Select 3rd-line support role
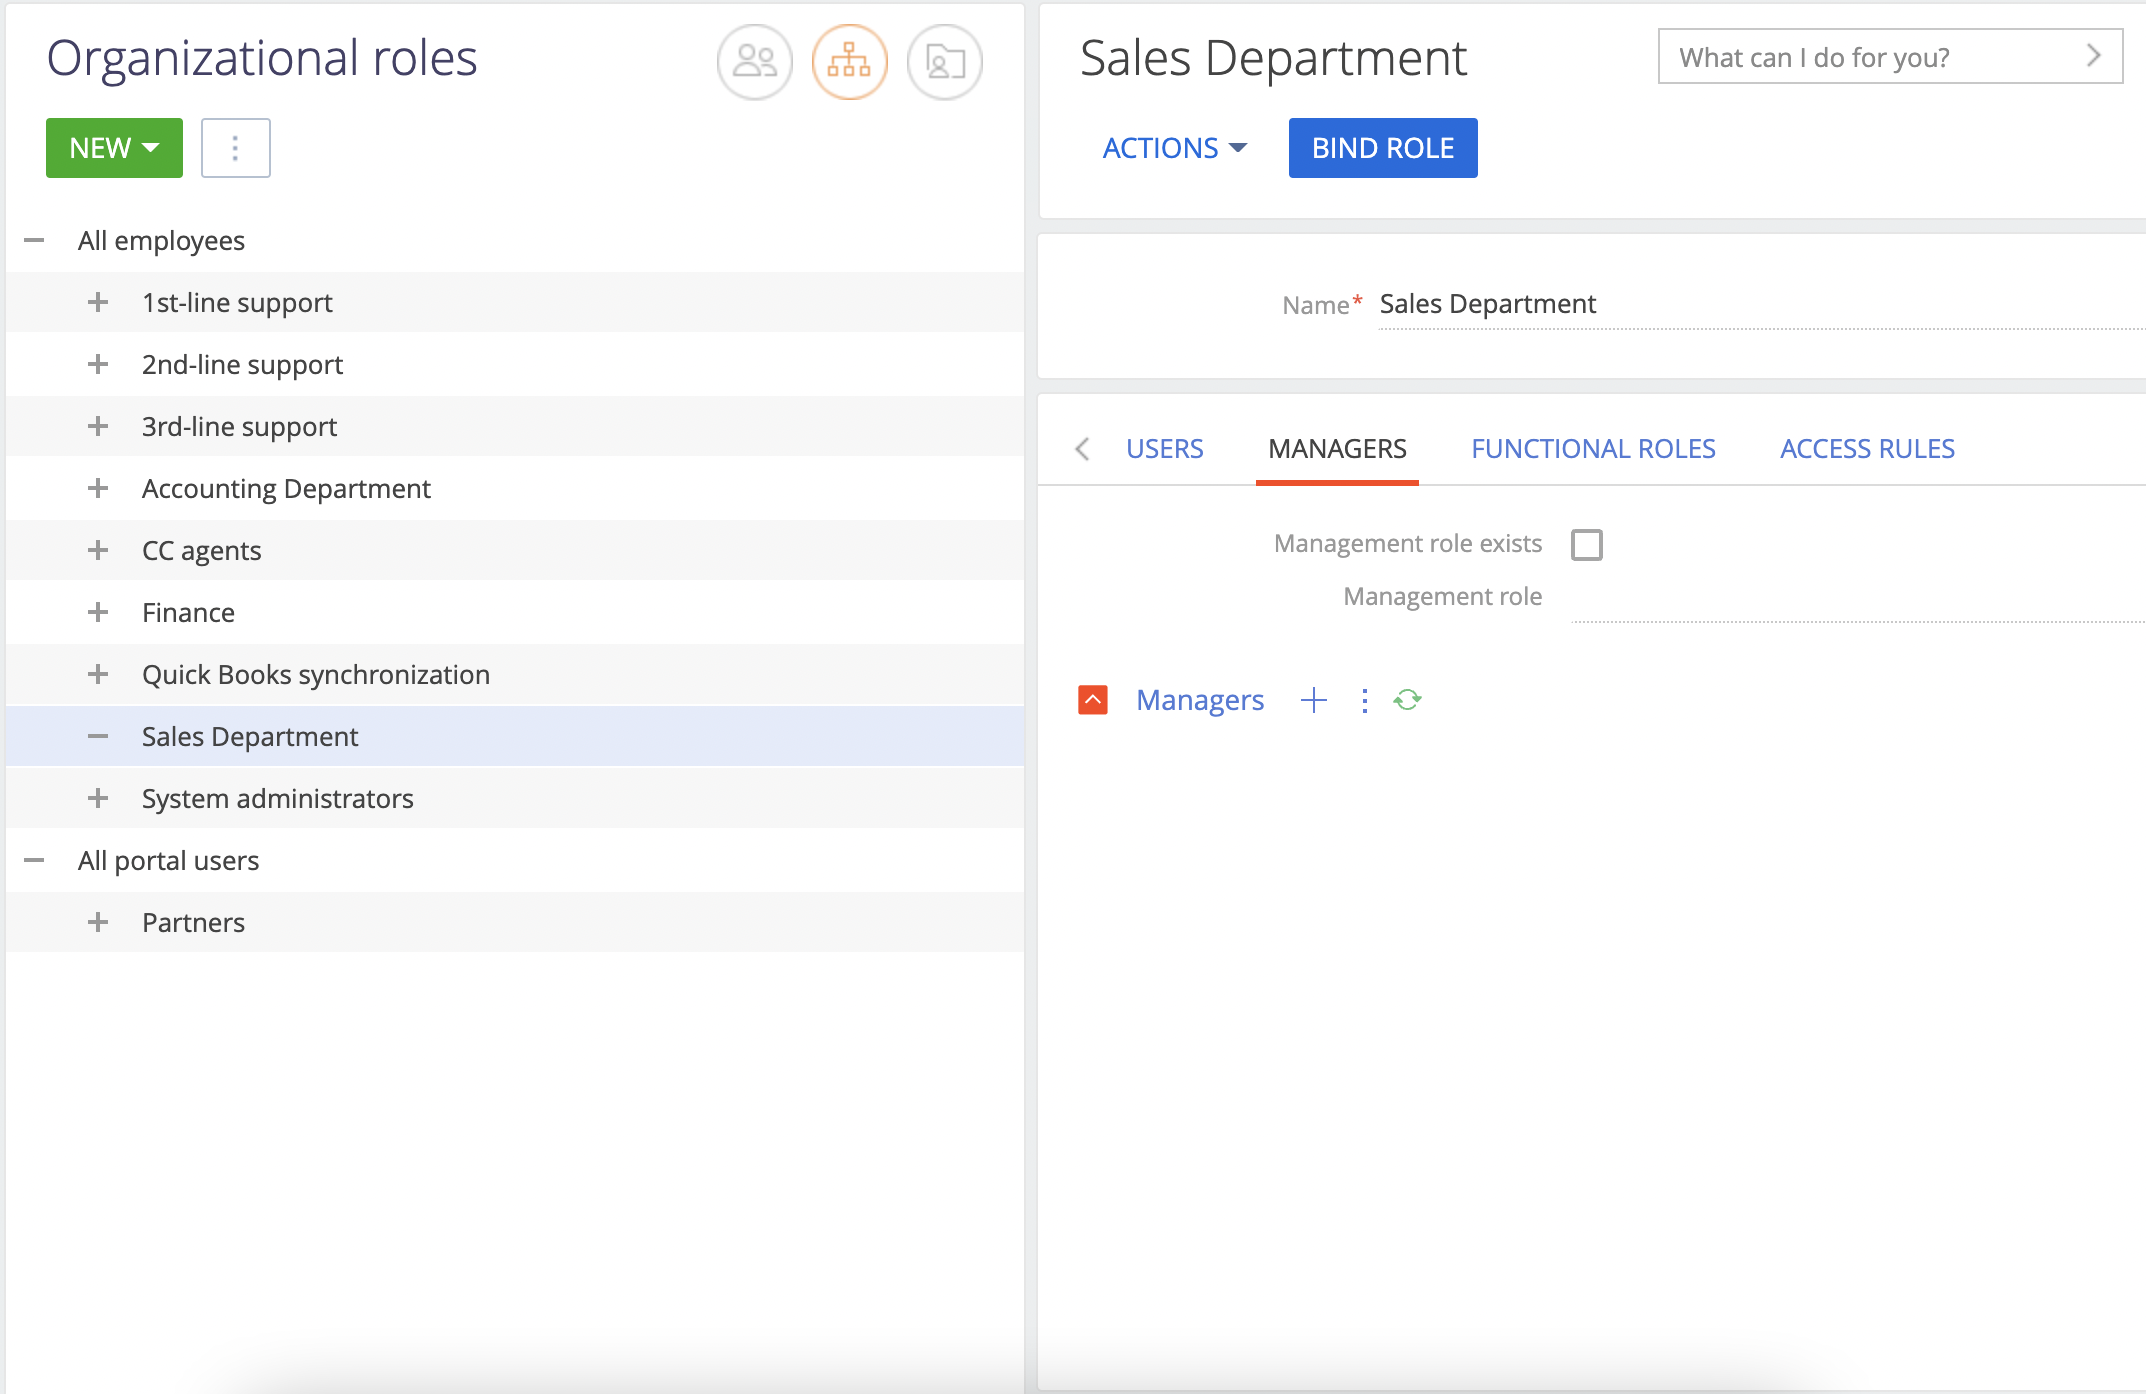 click(x=239, y=426)
